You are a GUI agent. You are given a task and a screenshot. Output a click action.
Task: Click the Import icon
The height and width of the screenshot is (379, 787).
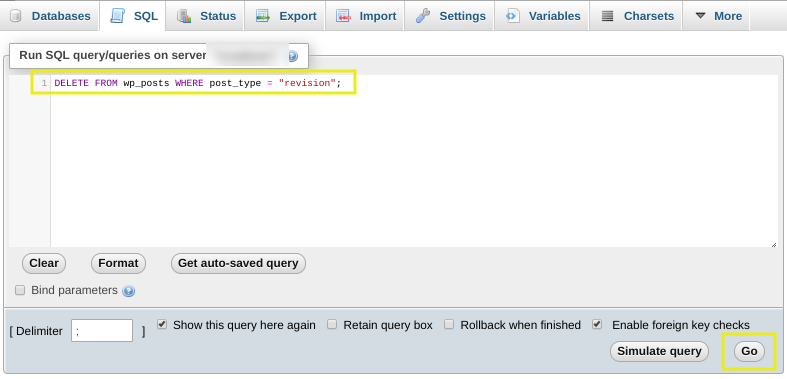point(343,16)
